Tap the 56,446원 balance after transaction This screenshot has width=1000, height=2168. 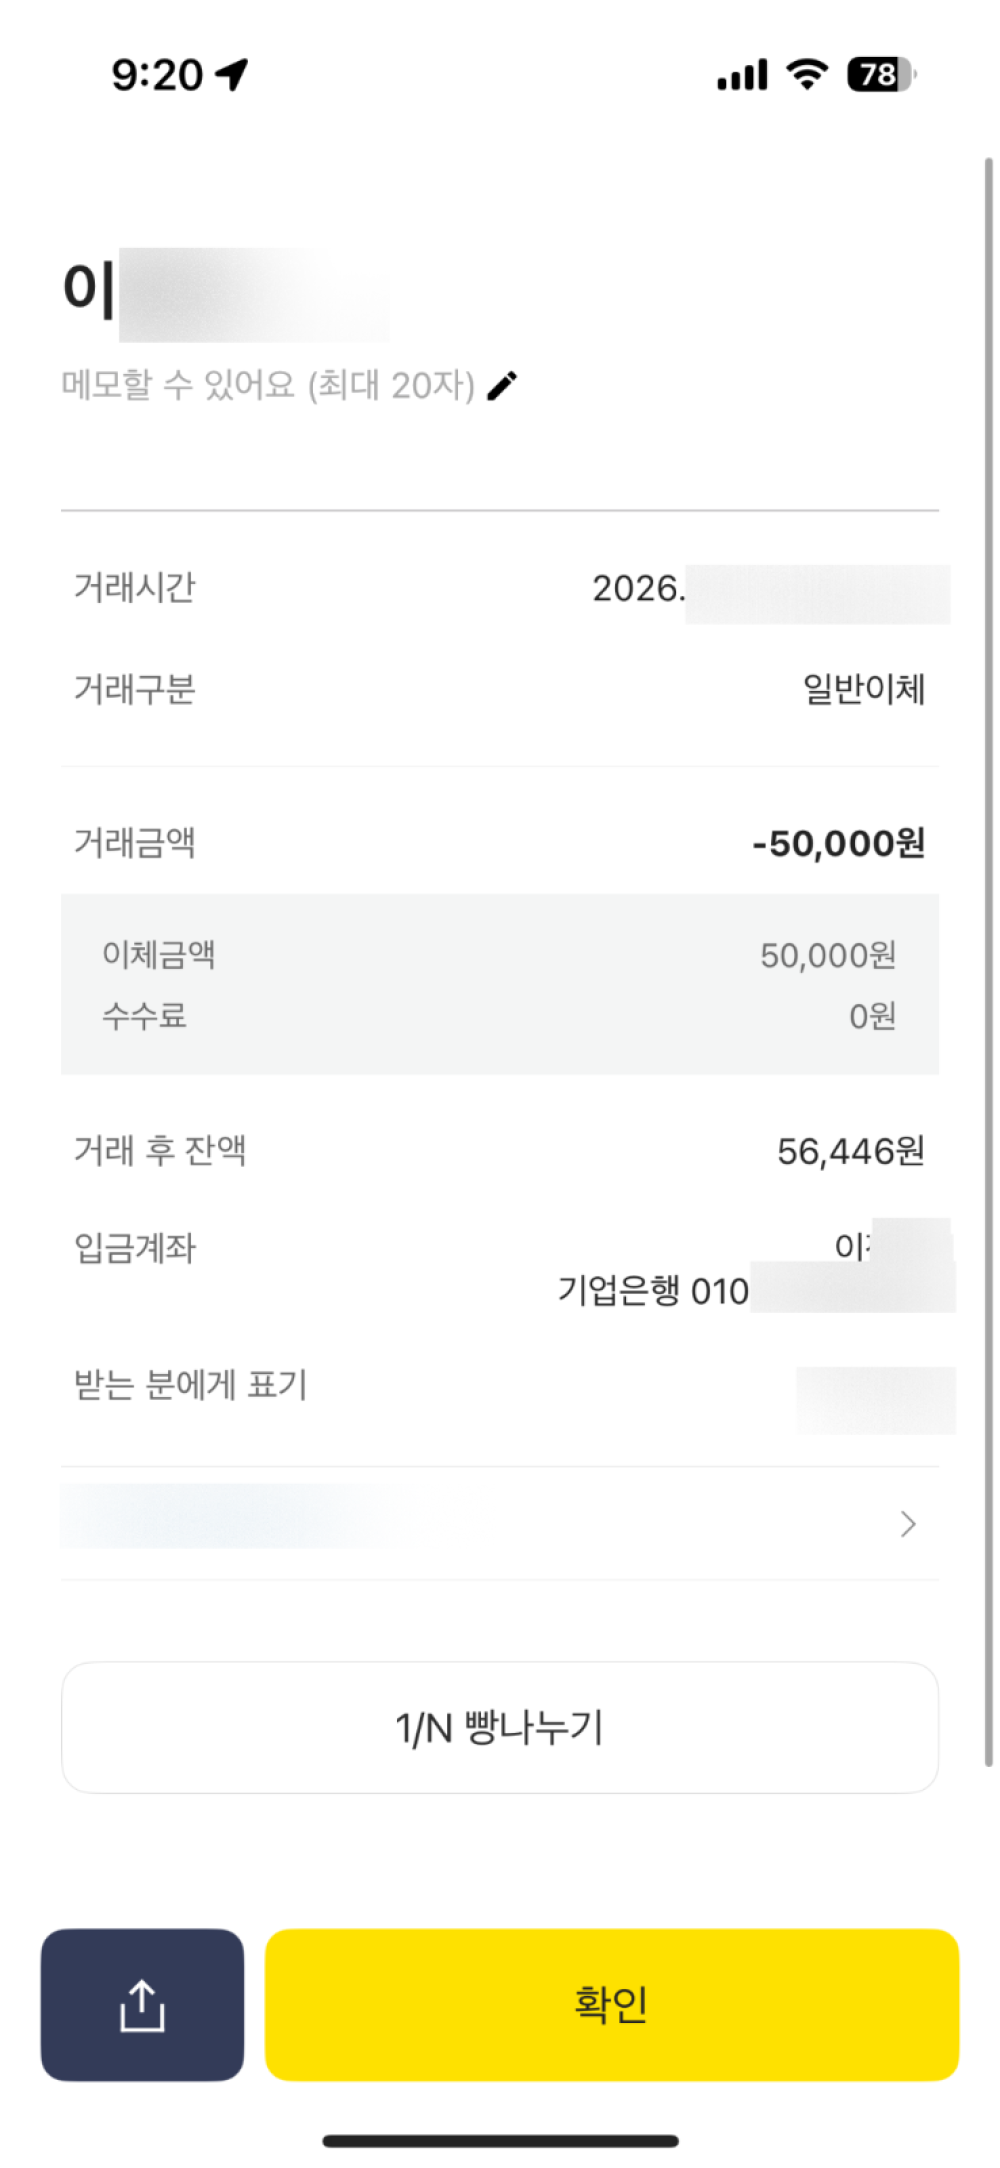[x=850, y=1151]
